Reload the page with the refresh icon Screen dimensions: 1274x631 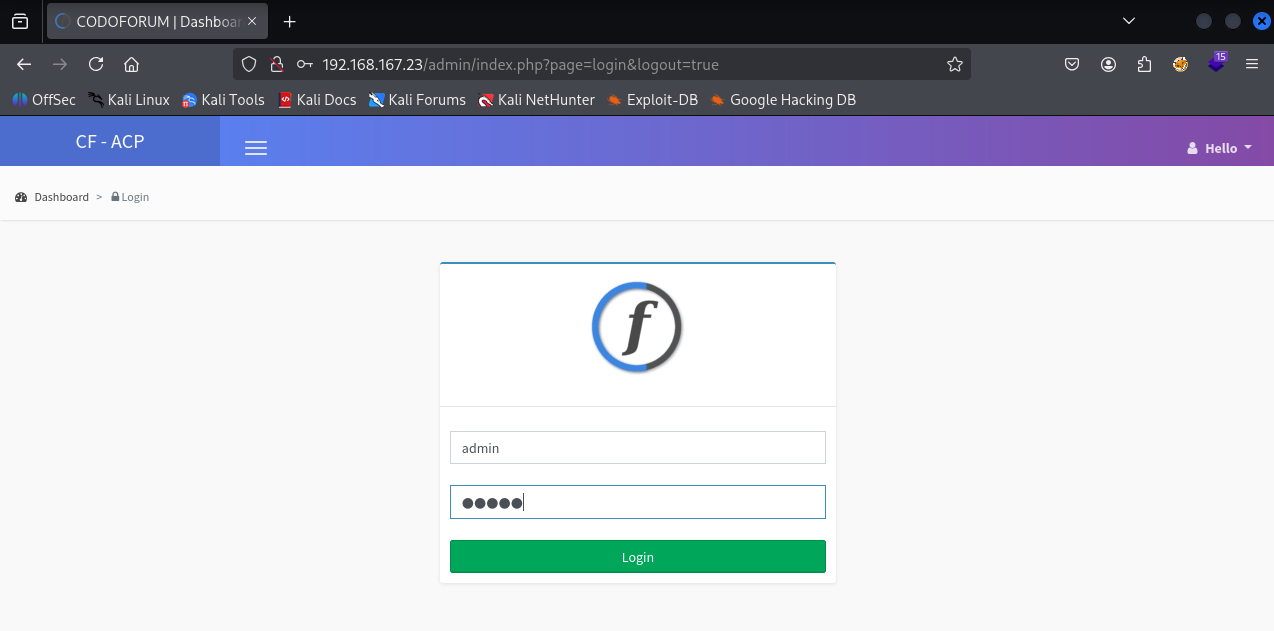coord(96,64)
